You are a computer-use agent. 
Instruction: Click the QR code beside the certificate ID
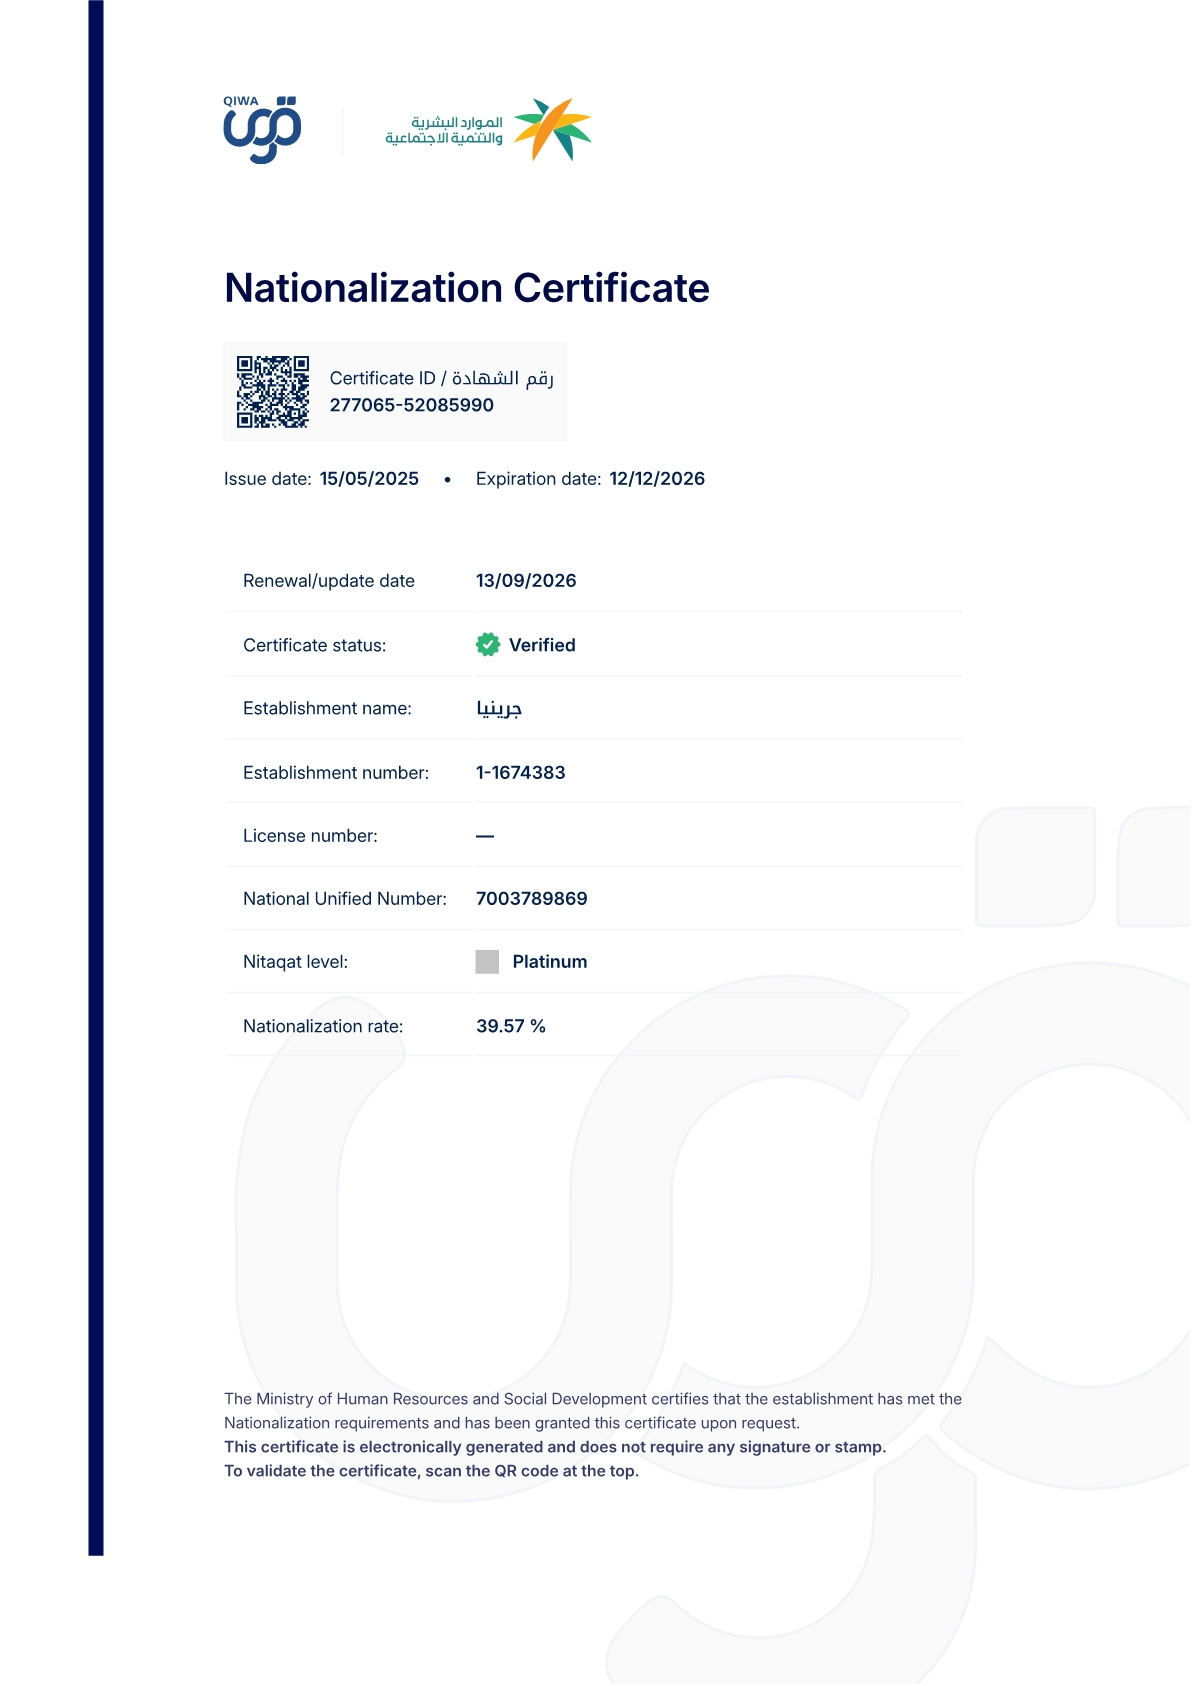tap(273, 392)
